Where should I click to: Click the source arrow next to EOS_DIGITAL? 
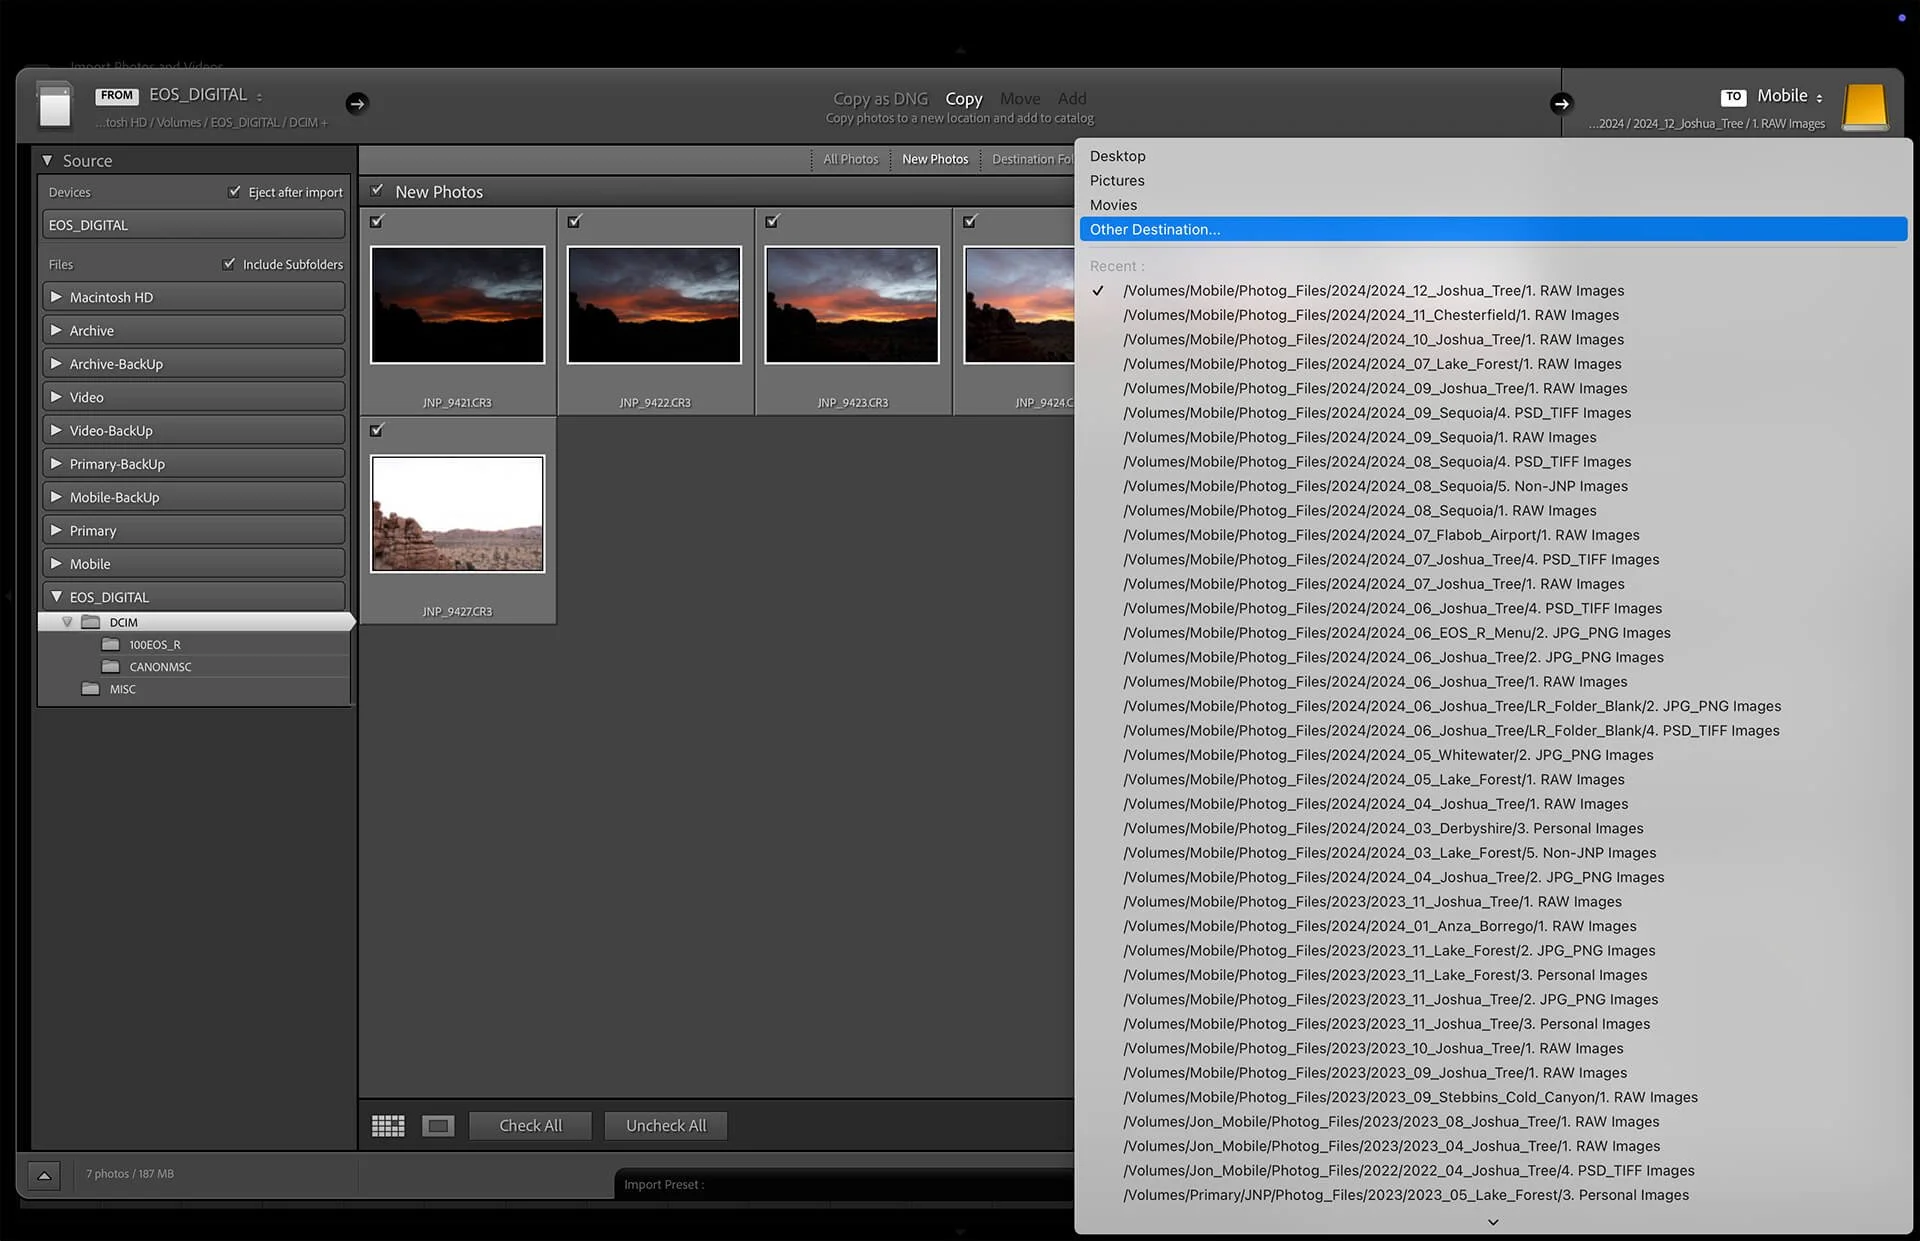[x=357, y=103]
